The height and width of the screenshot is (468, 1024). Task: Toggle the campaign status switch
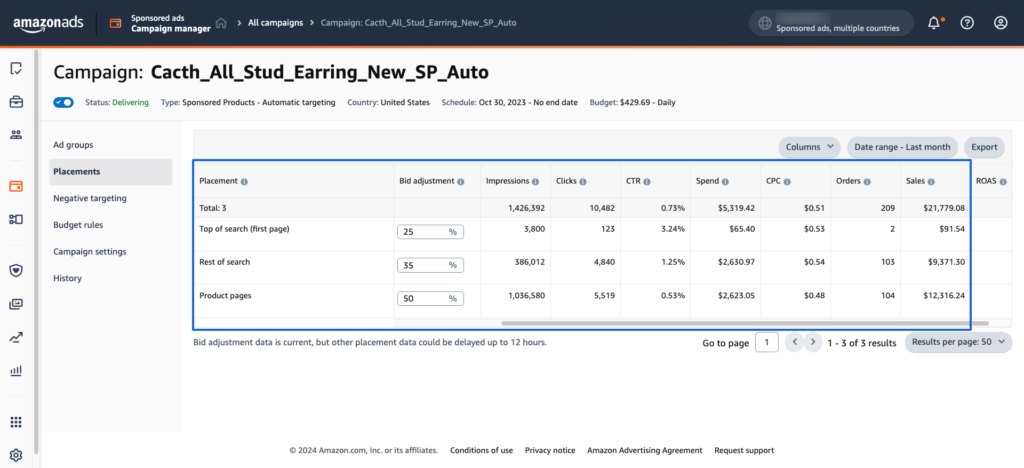[64, 102]
